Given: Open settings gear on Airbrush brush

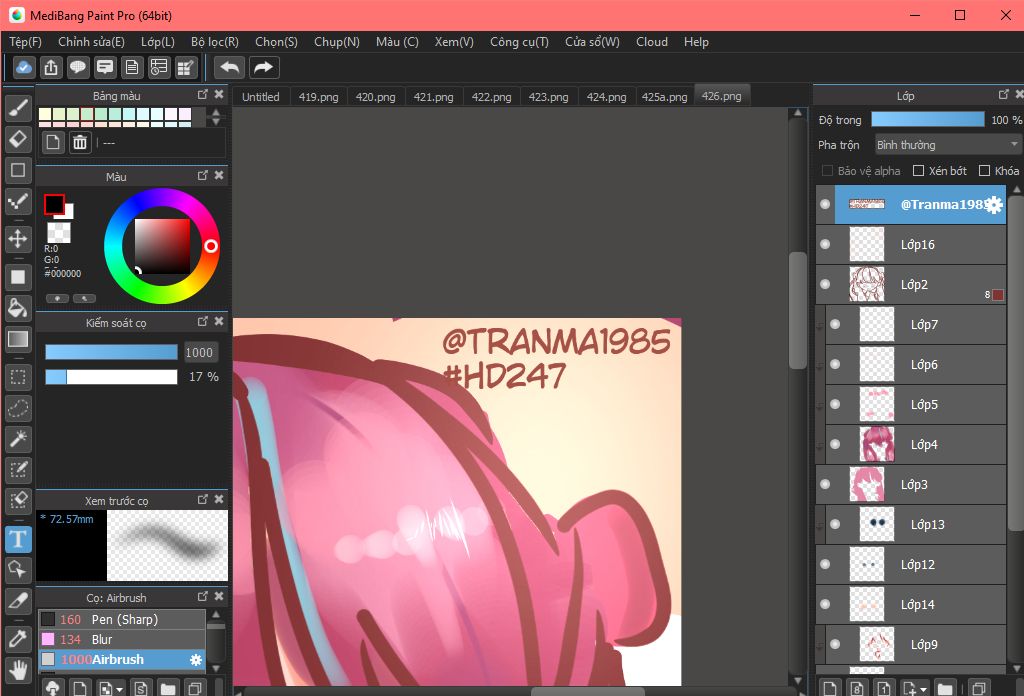Looking at the screenshot, I should point(195,659).
